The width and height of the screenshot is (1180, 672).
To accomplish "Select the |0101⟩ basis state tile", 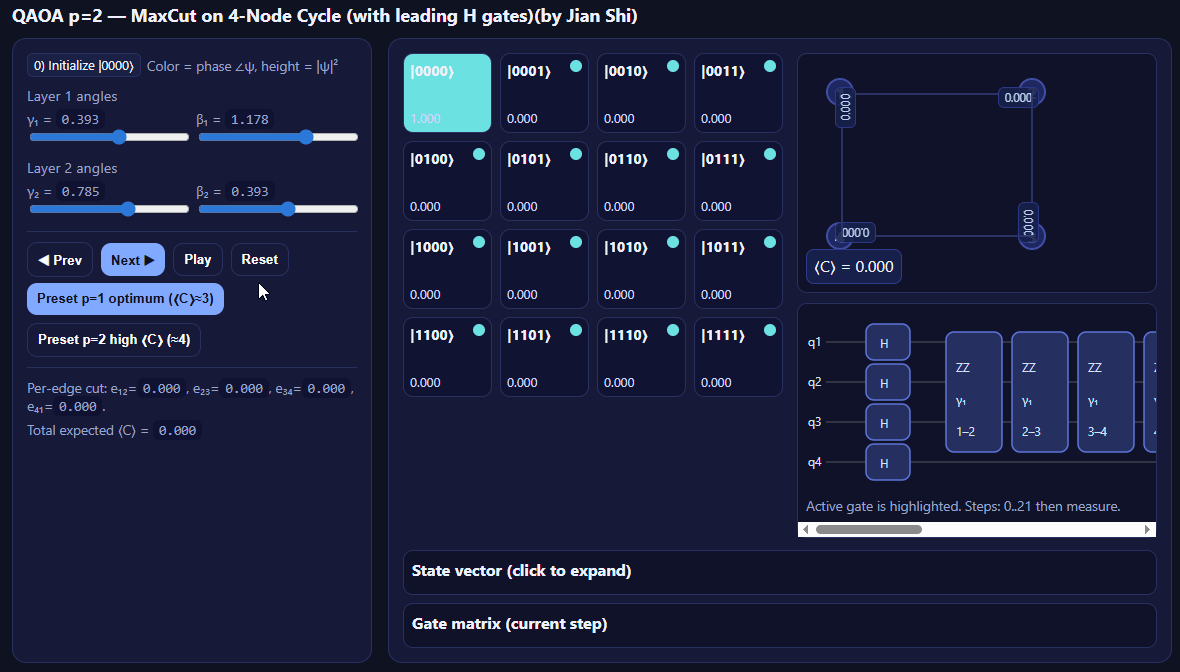I will 544,181.
